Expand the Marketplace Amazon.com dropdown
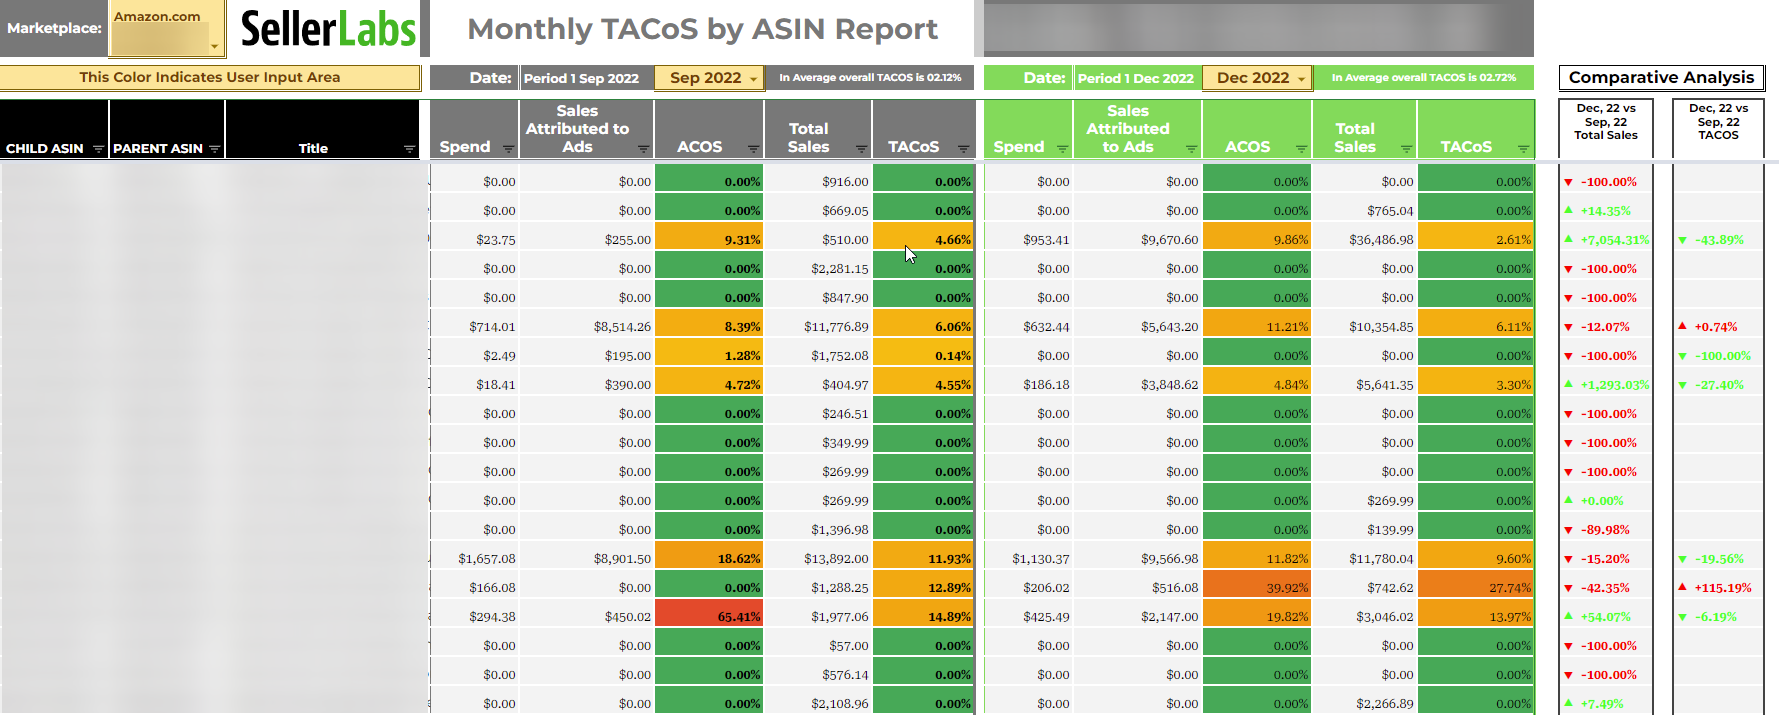Screen dimensions: 1779x715 point(214,46)
